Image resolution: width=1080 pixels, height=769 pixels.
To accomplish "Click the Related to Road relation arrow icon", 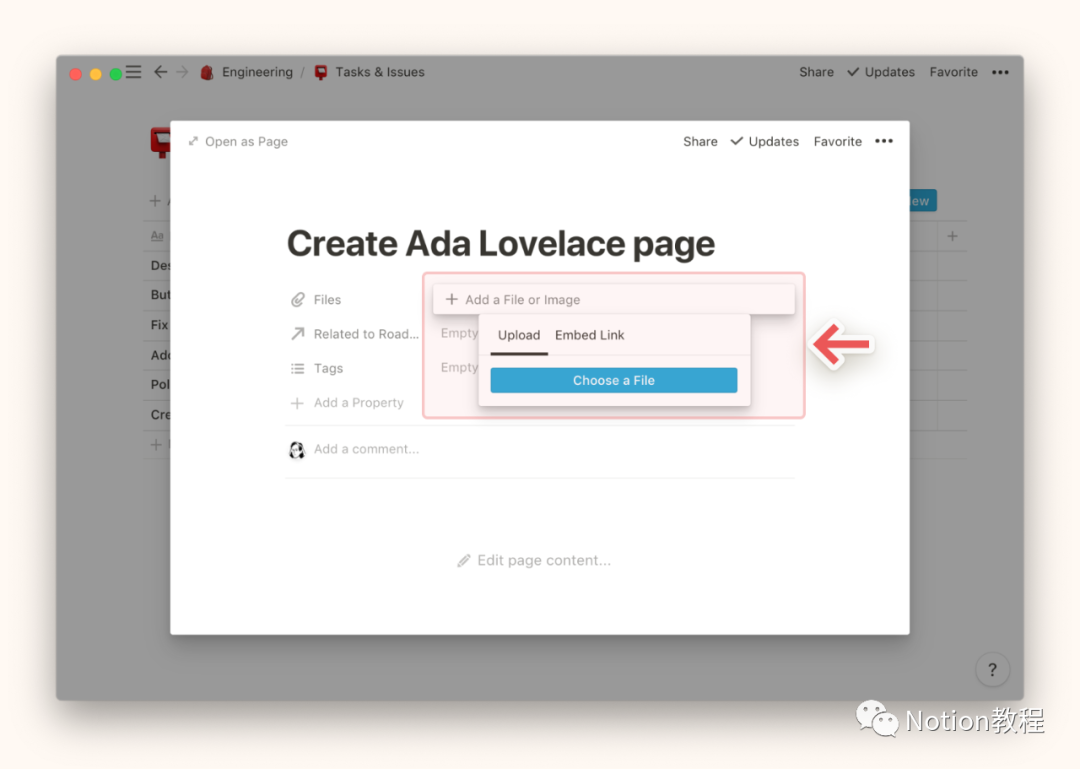I will click(297, 334).
